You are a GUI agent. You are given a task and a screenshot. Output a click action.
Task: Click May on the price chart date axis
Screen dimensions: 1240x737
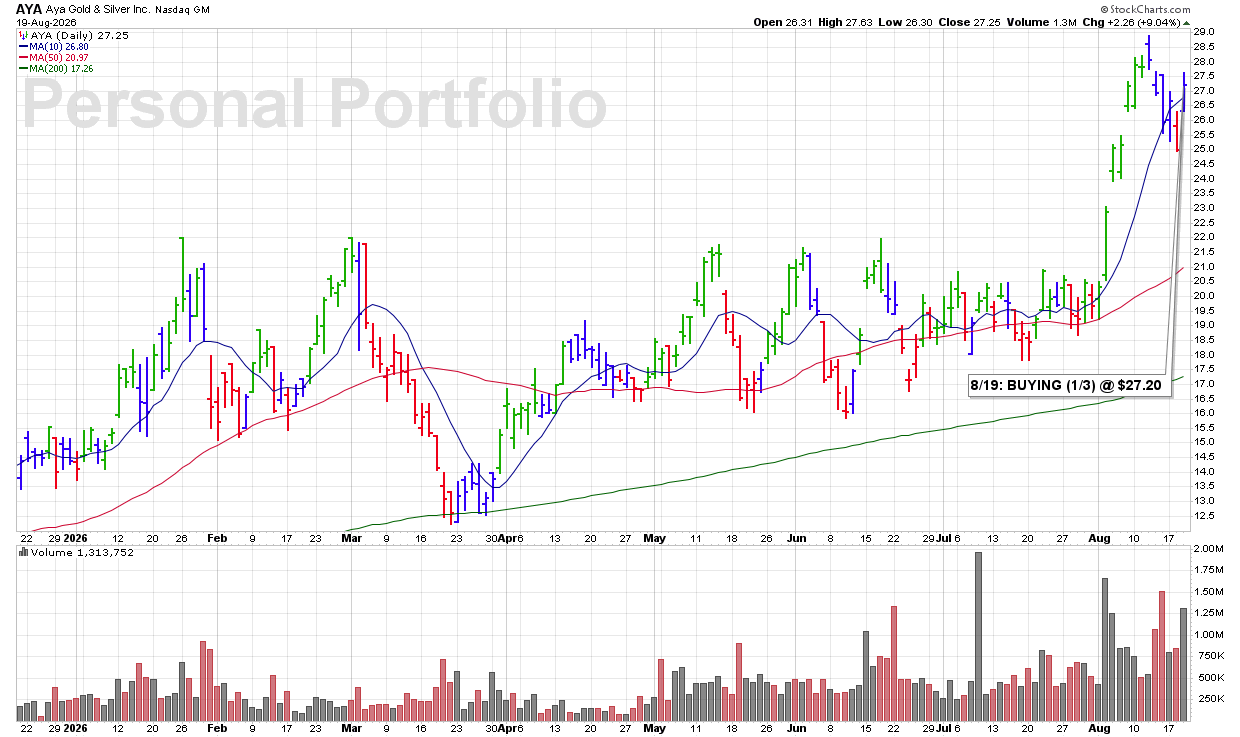pos(654,538)
